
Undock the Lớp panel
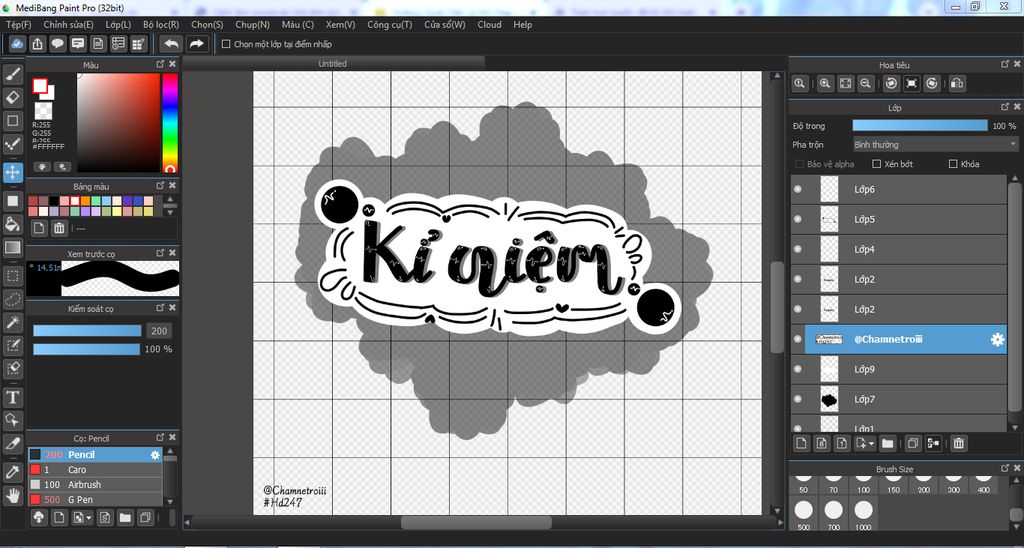click(1005, 106)
